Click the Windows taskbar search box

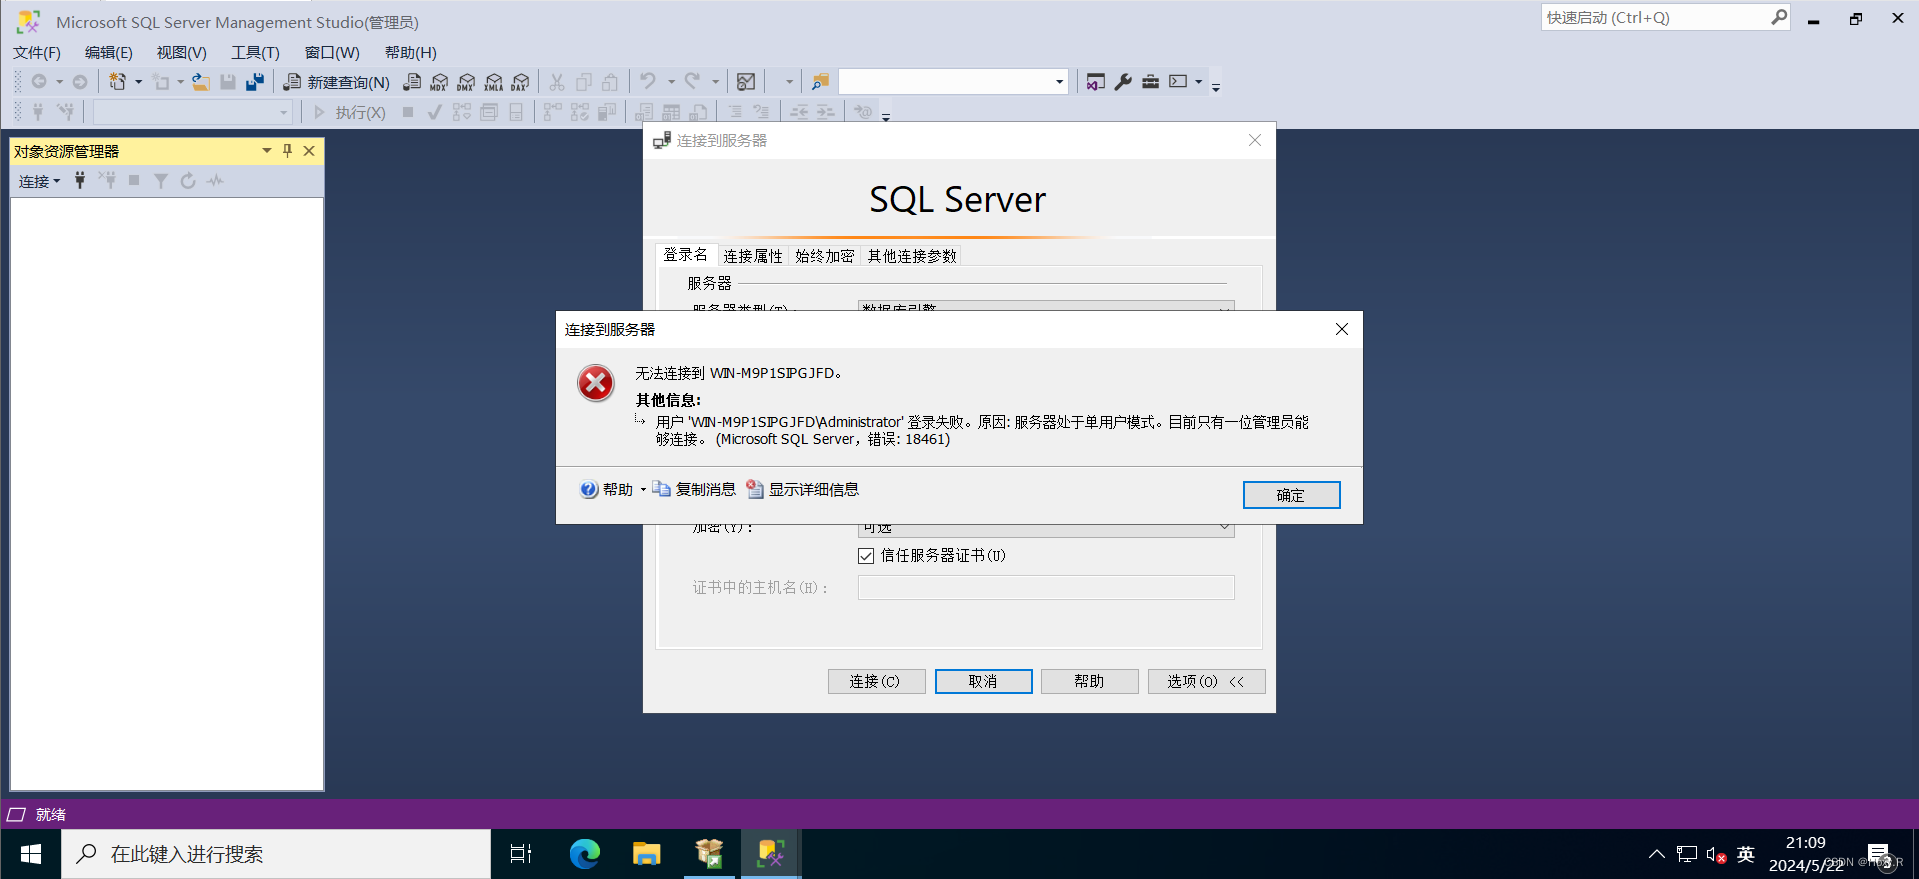276,854
